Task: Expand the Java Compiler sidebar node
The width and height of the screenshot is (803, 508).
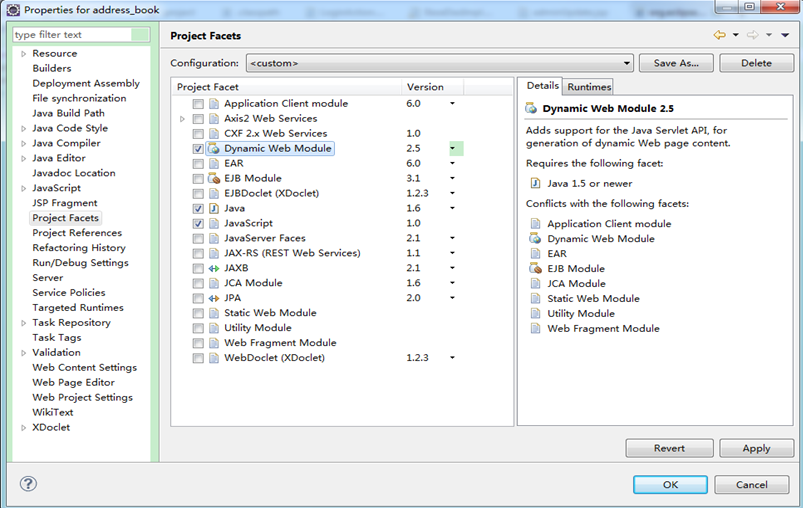Action: tap(23, 143)
